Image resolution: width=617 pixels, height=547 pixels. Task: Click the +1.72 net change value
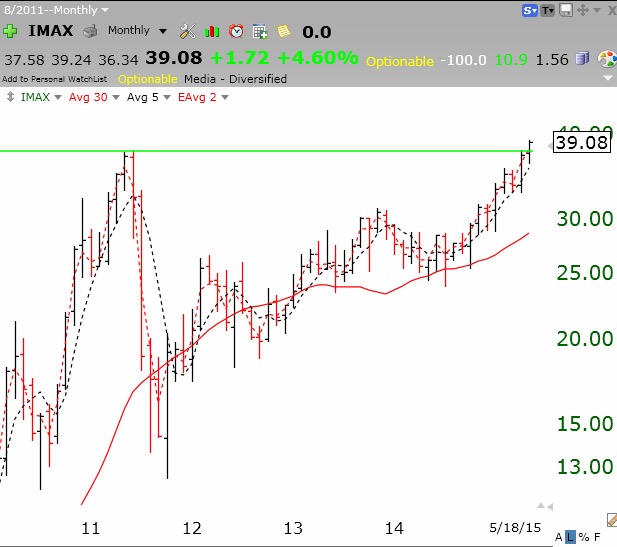[x=240, y=58]
